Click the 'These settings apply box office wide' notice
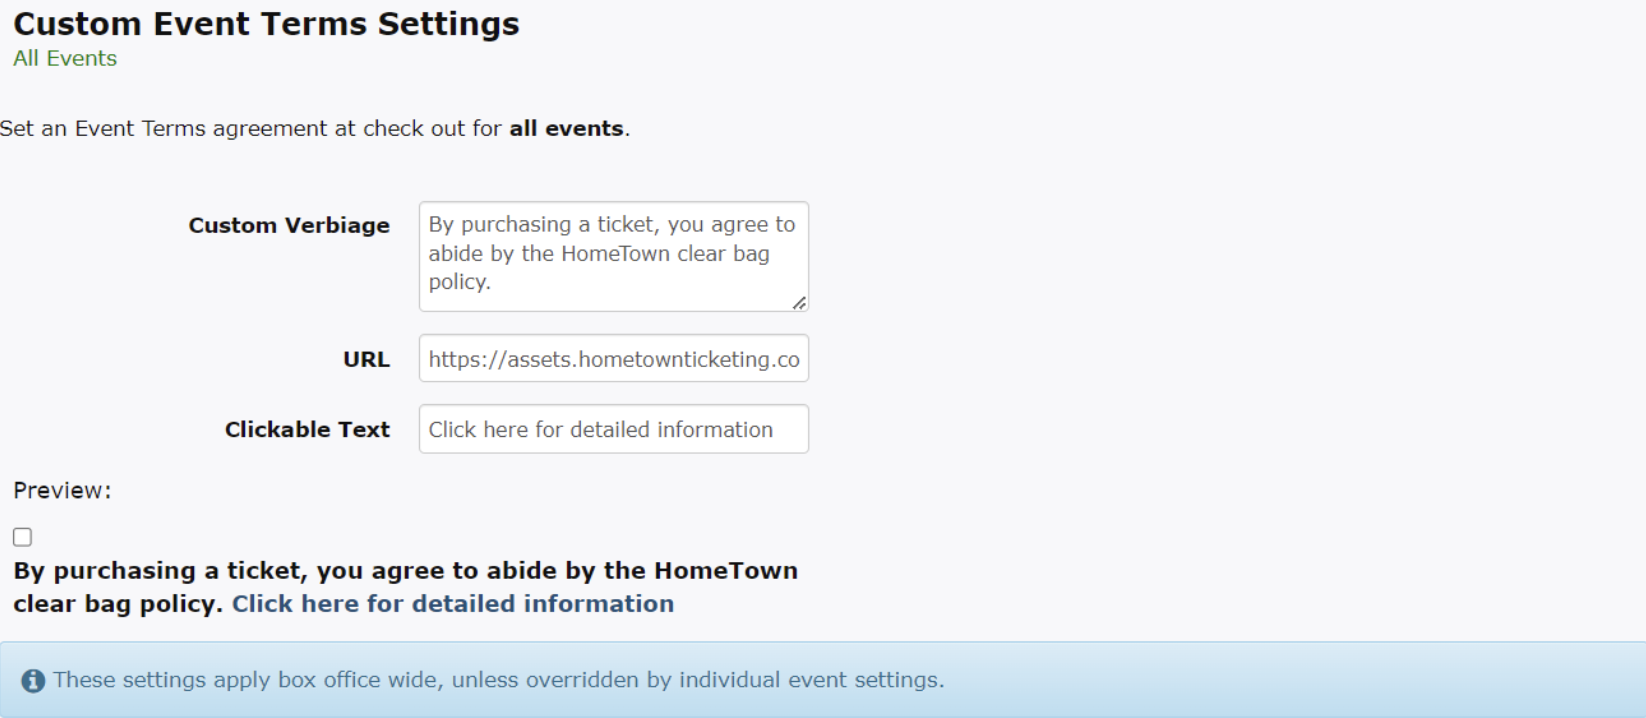 tap(498, 680)
